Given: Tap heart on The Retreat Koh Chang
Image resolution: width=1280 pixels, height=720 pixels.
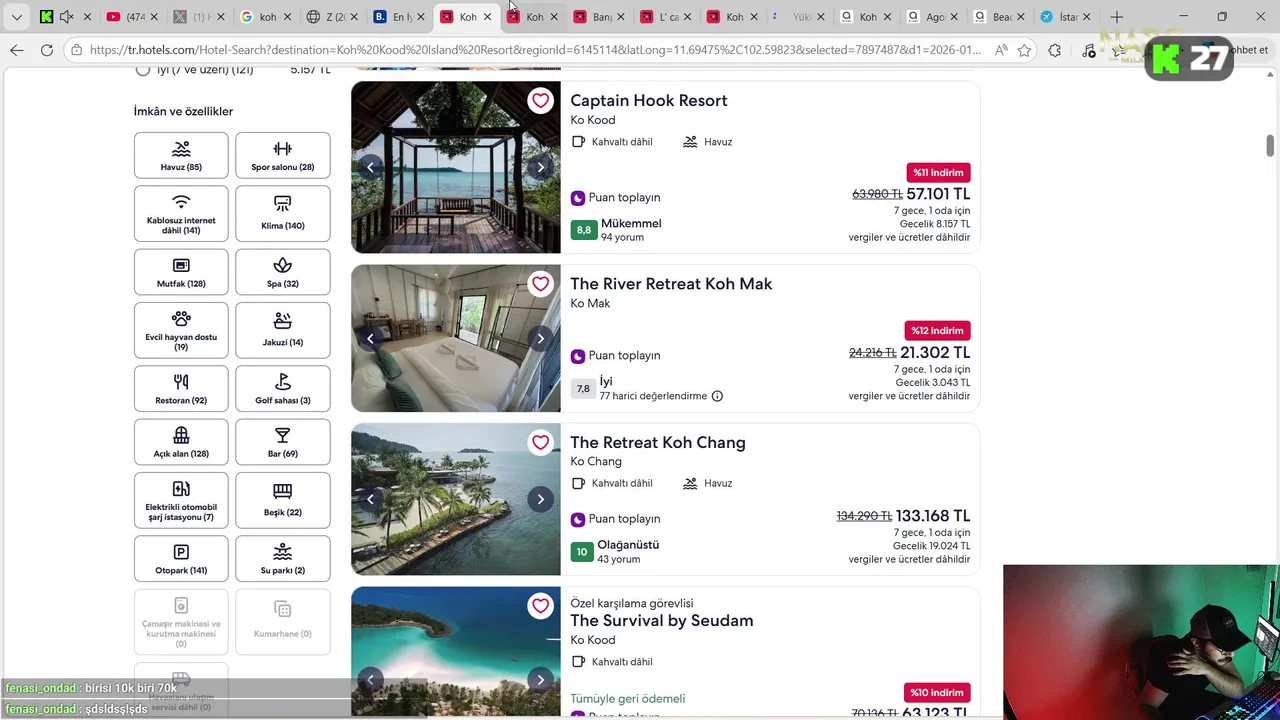Looking at the screenshot, I should 540,443.
